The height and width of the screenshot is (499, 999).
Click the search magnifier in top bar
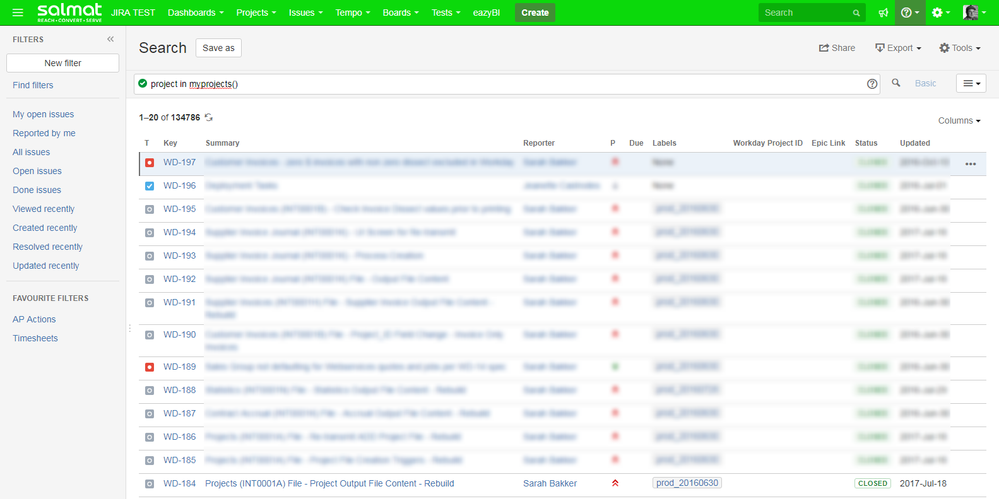pos(856,13)
